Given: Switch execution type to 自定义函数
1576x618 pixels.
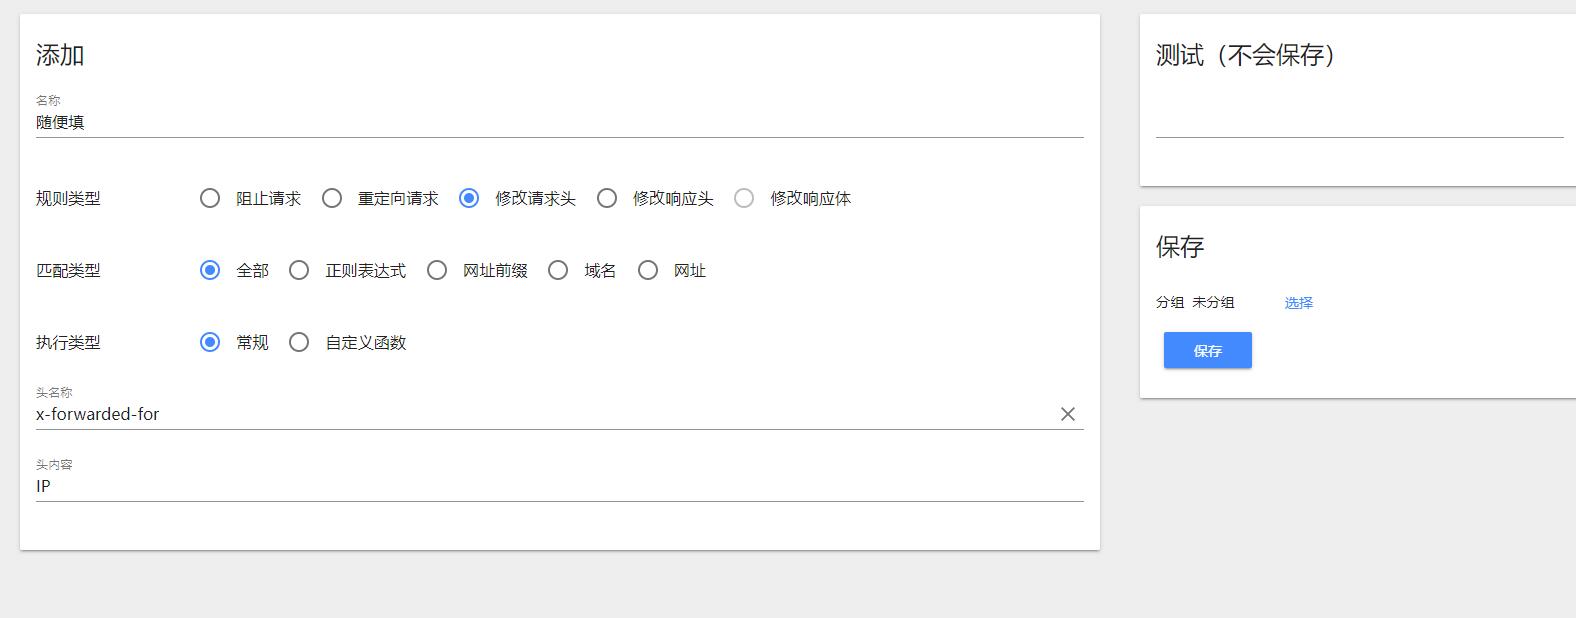Looking at the screenshot, I should 299,342.
